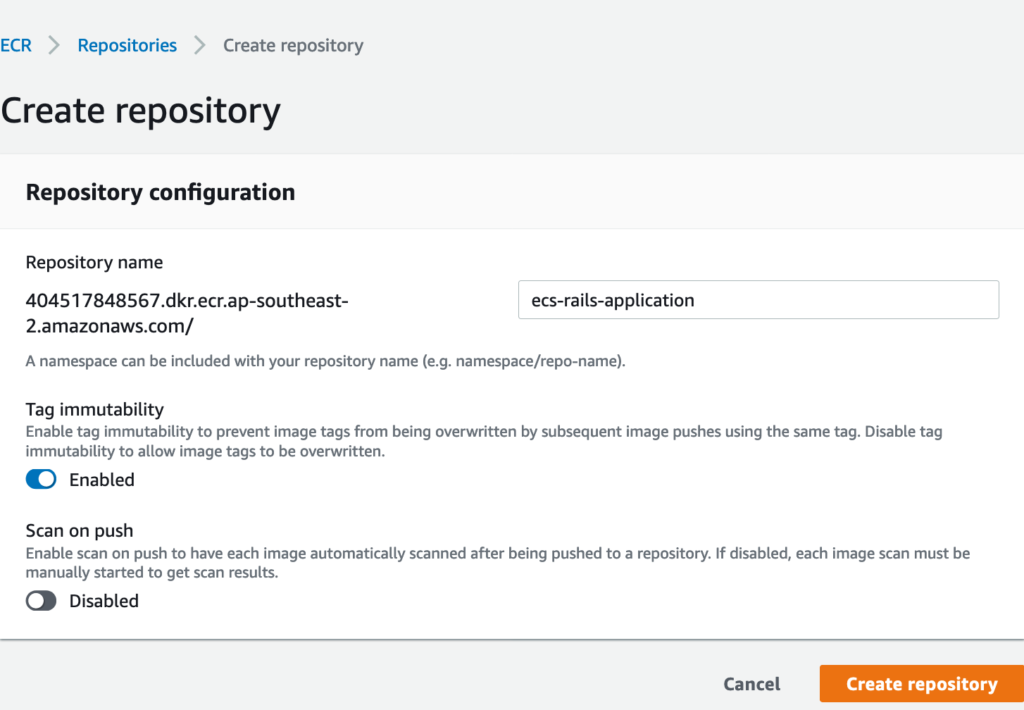Click the Enabled label beside the toggle
This screenshot has height=710, width=1024.
[102, 479]
